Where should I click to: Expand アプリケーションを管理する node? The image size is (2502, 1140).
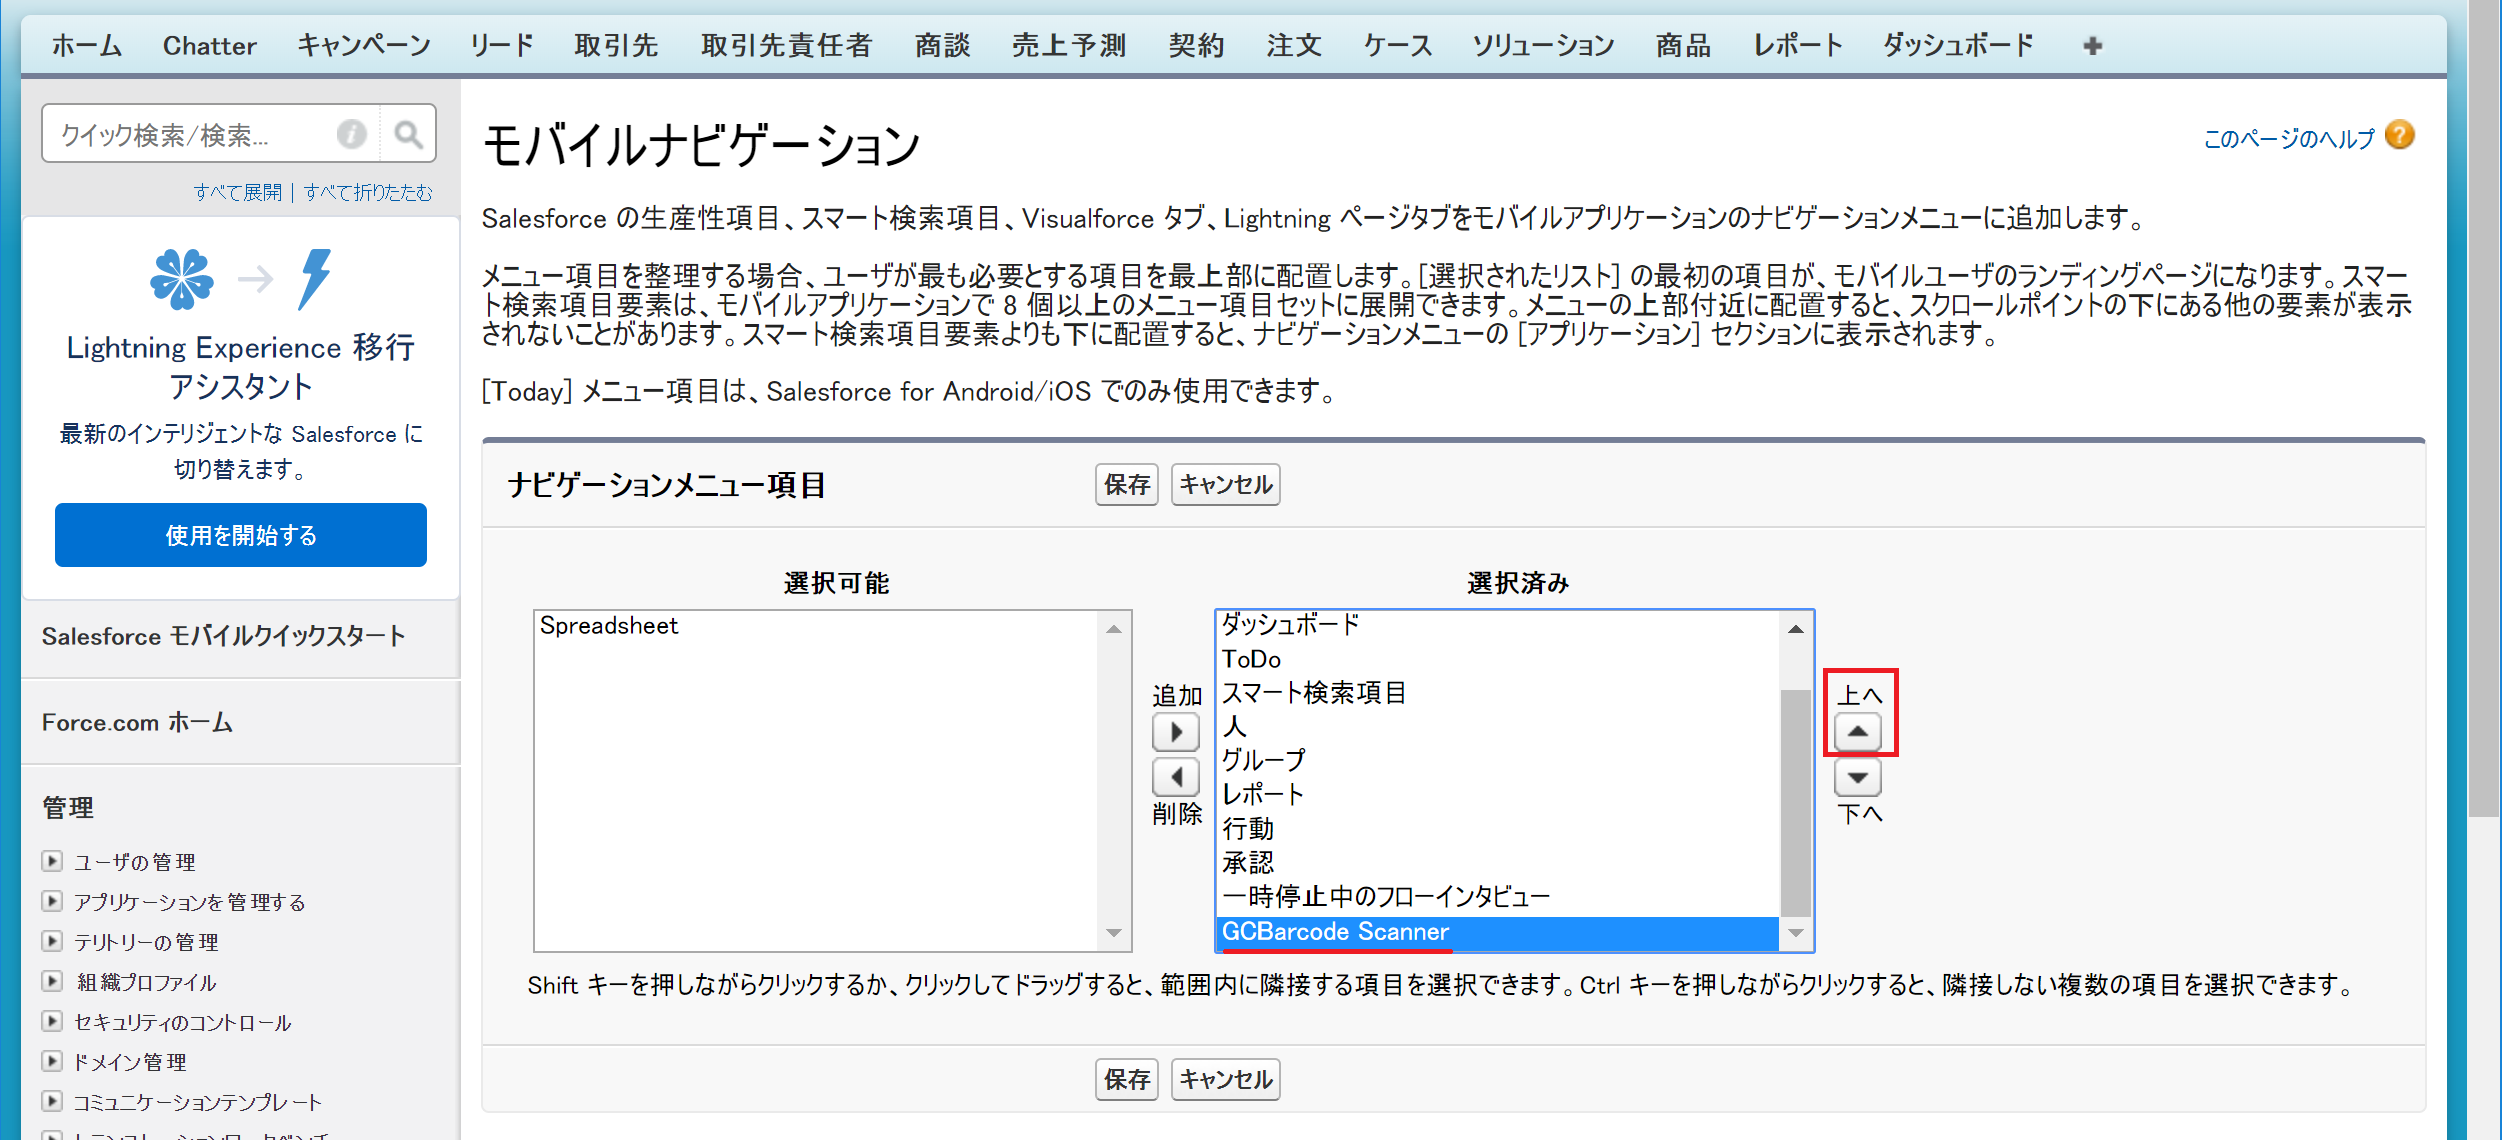(52, 901)
